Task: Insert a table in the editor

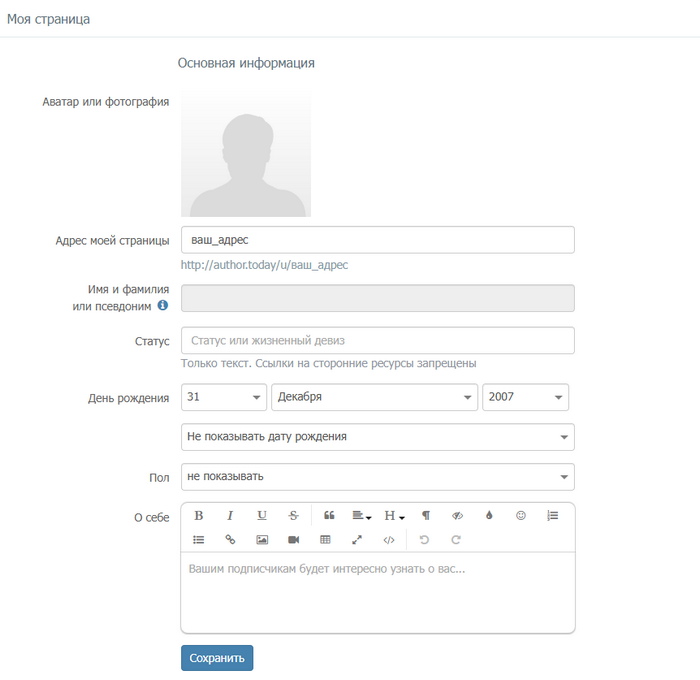Action: 325,540
